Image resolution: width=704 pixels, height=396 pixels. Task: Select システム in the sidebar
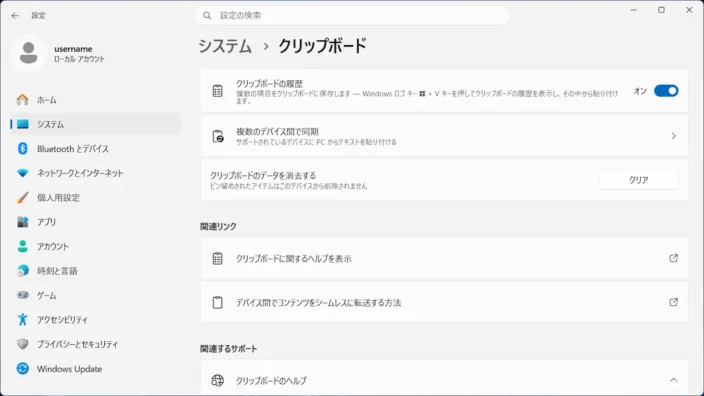pos(95,124)
